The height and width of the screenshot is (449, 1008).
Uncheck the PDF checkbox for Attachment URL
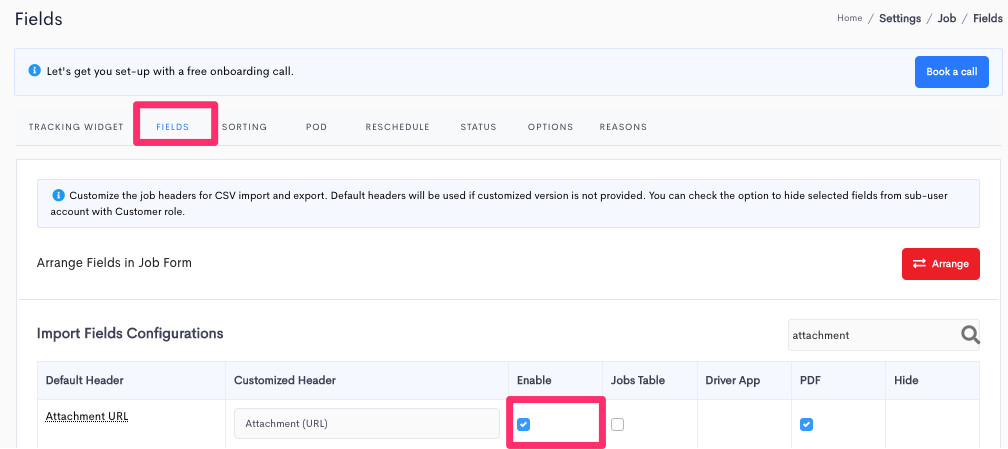click(806, 424)
